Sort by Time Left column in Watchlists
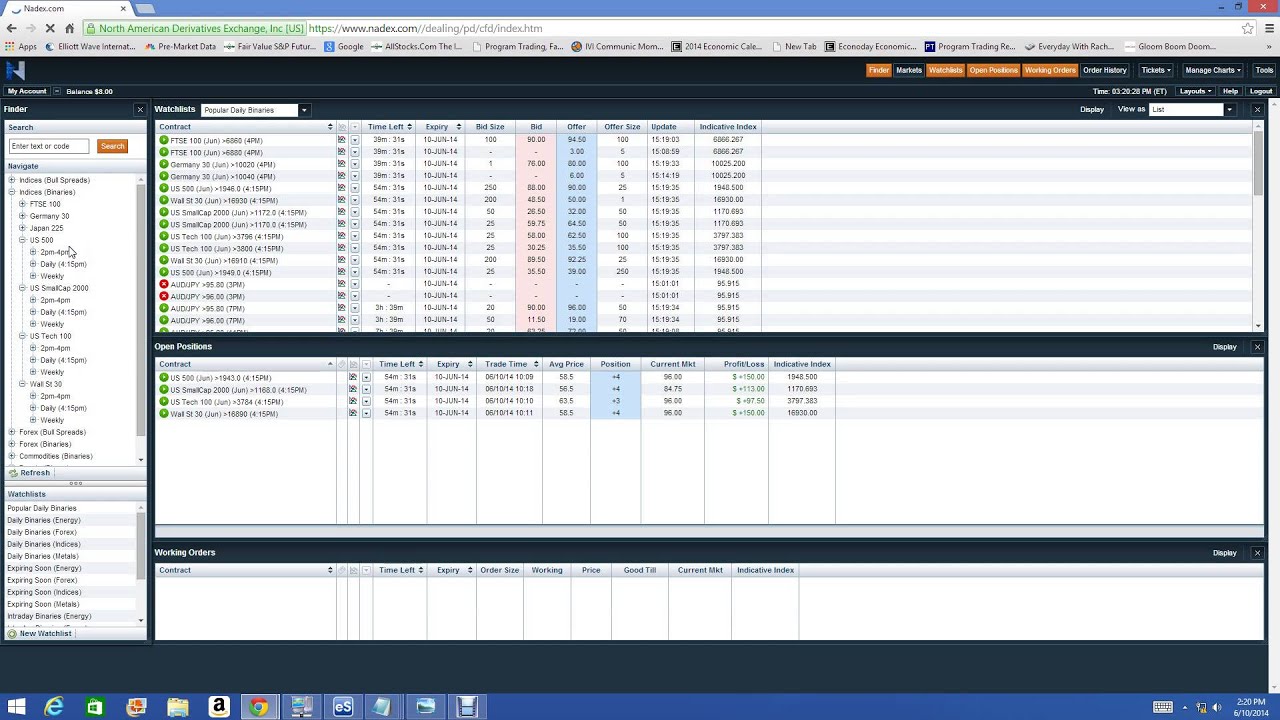Viewport: 1280px width, 720px height. point(386,127)
